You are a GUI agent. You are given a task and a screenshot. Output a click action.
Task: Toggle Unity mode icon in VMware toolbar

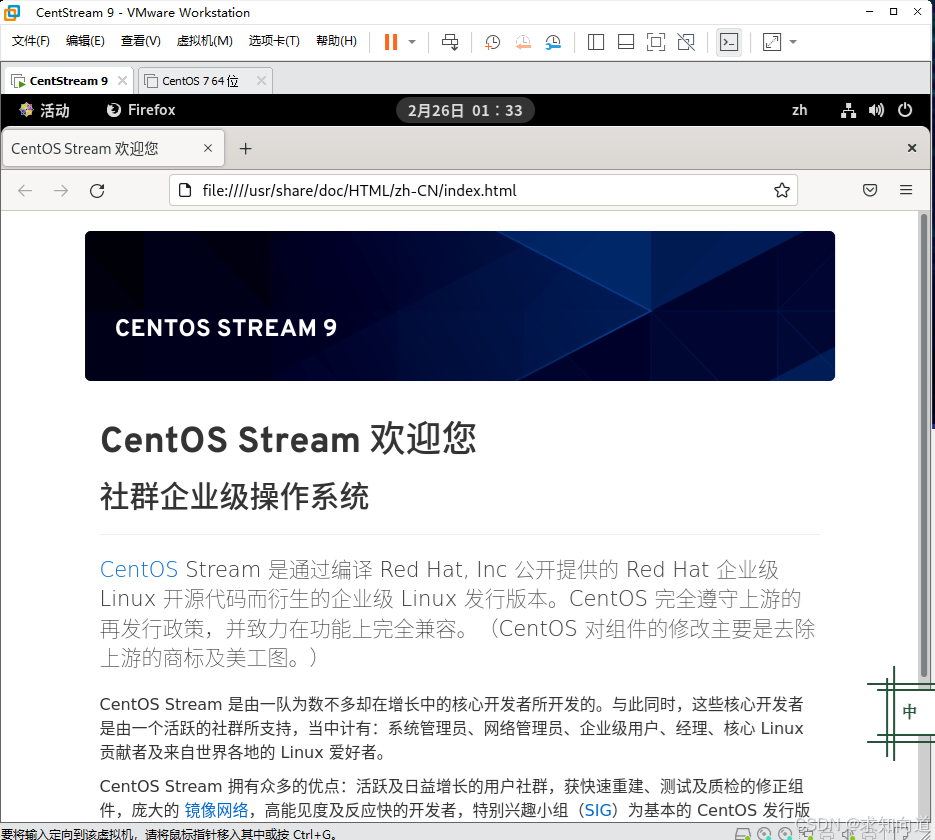[686, 42]
